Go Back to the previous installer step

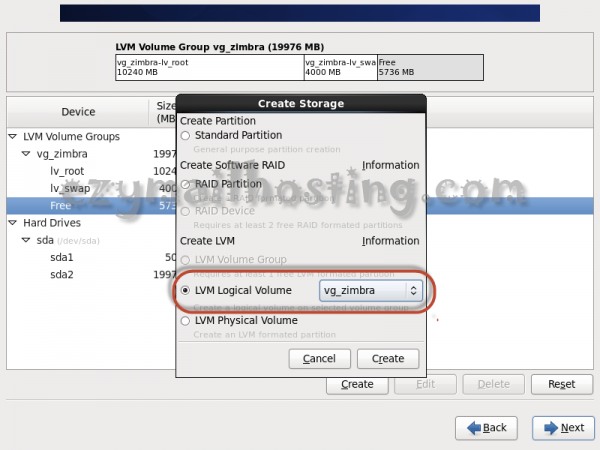(x=486, y=428)
